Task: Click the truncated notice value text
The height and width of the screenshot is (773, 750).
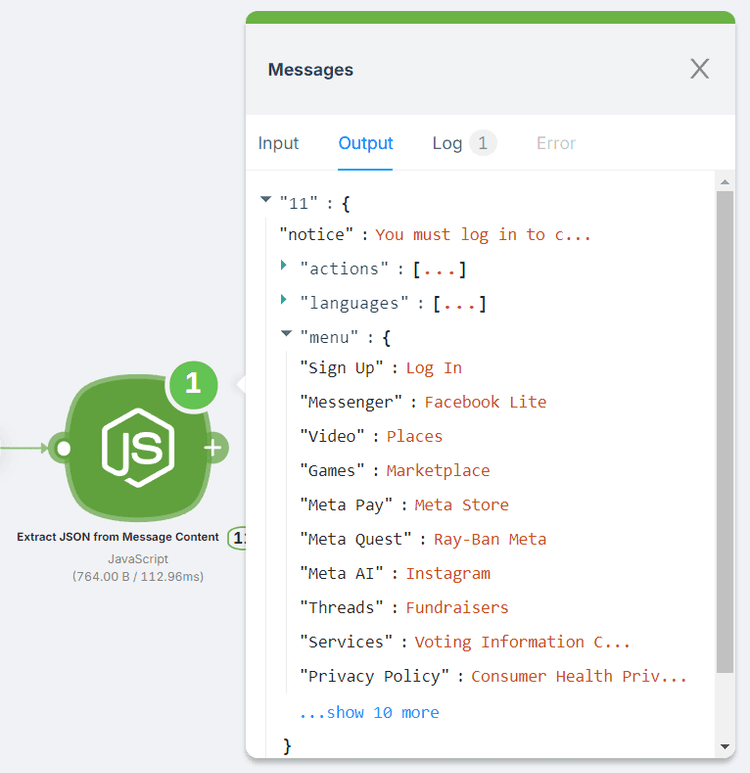Action: pos(483,234)
